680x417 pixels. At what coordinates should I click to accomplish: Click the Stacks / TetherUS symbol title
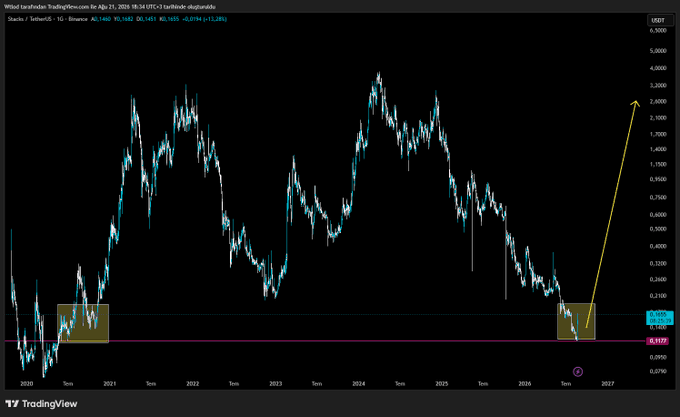(28, 19)
